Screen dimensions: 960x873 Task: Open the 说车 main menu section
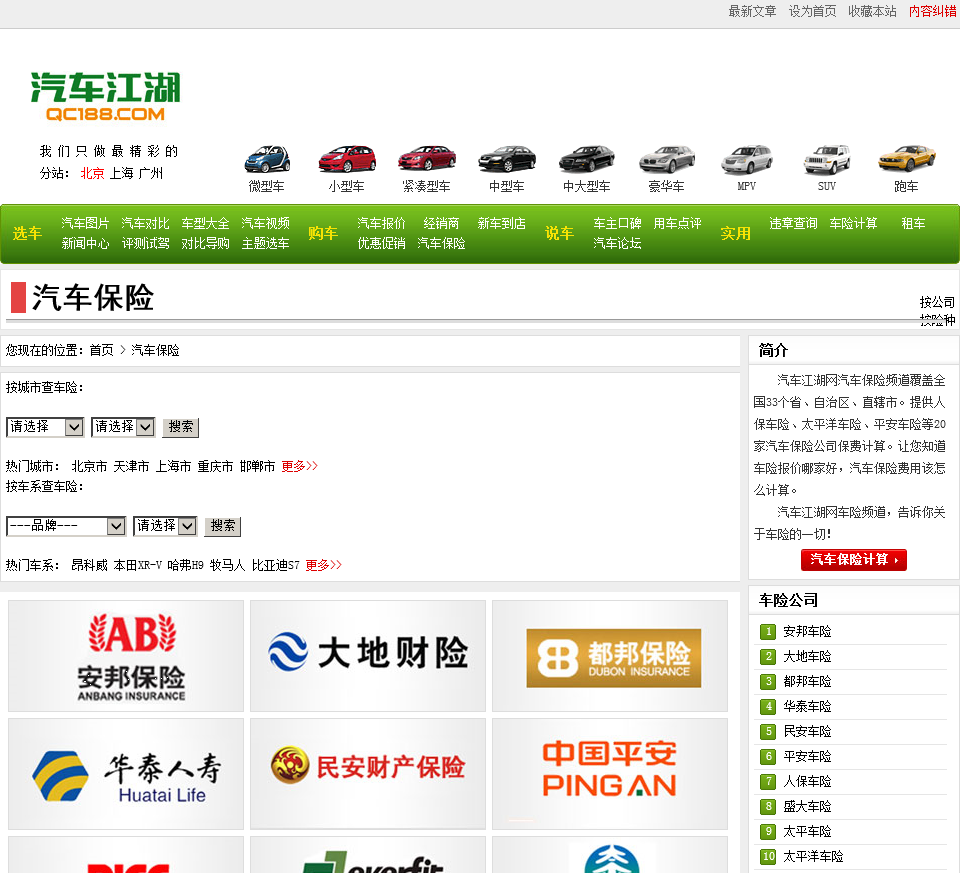click(559, 233)
